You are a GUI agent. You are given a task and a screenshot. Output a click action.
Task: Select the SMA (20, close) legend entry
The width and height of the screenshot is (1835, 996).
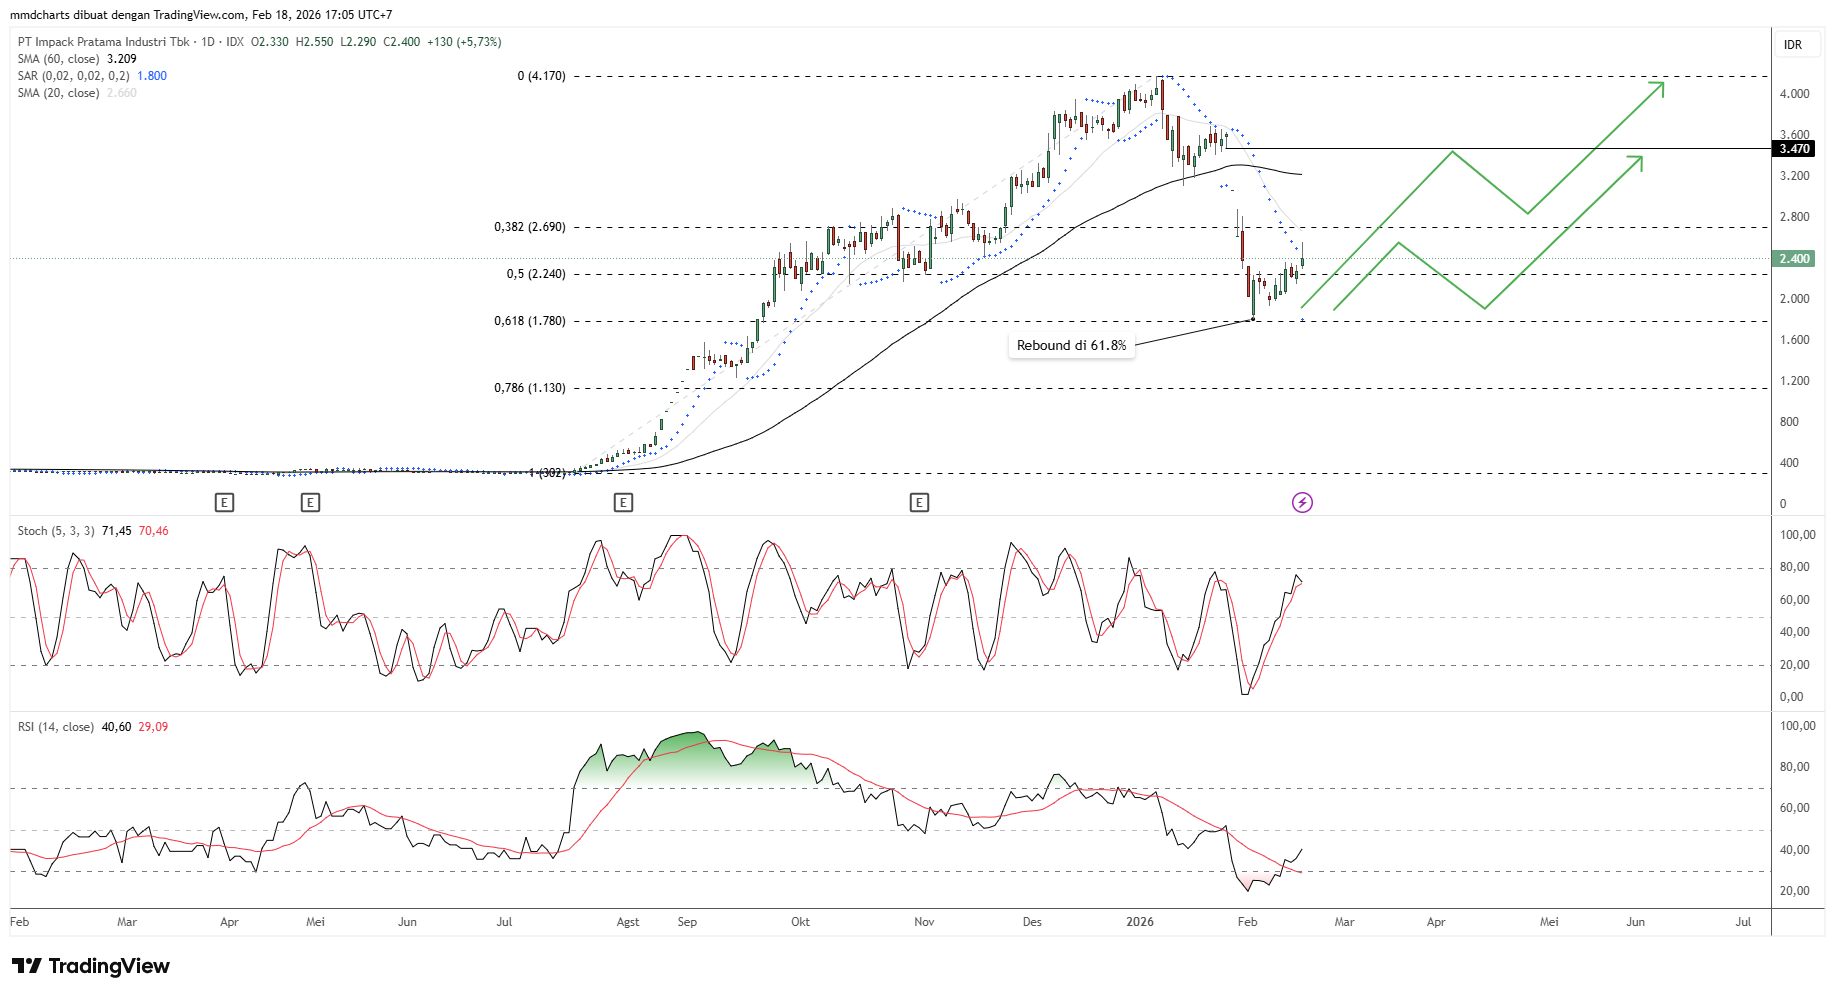(x=58, y=93)
